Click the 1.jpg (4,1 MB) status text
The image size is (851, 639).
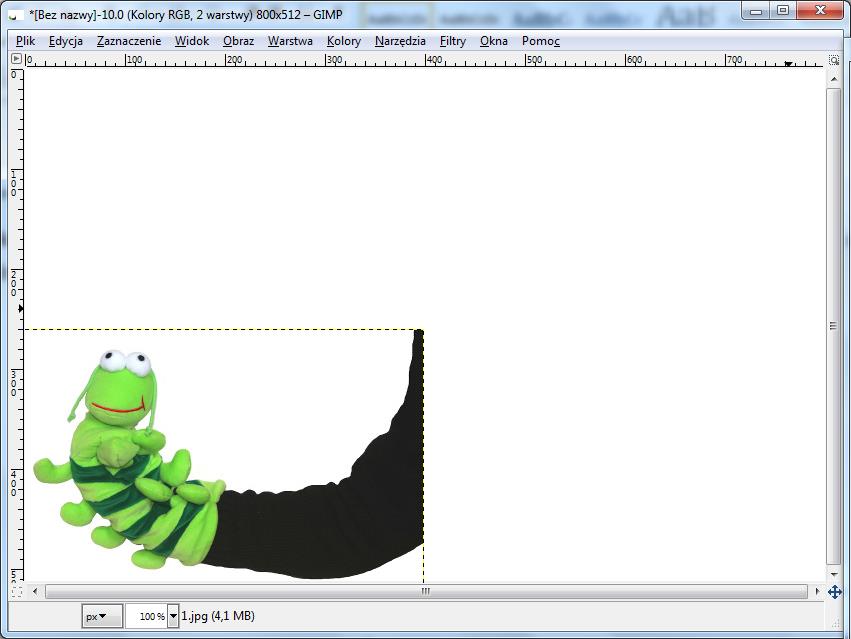(218, 616)
